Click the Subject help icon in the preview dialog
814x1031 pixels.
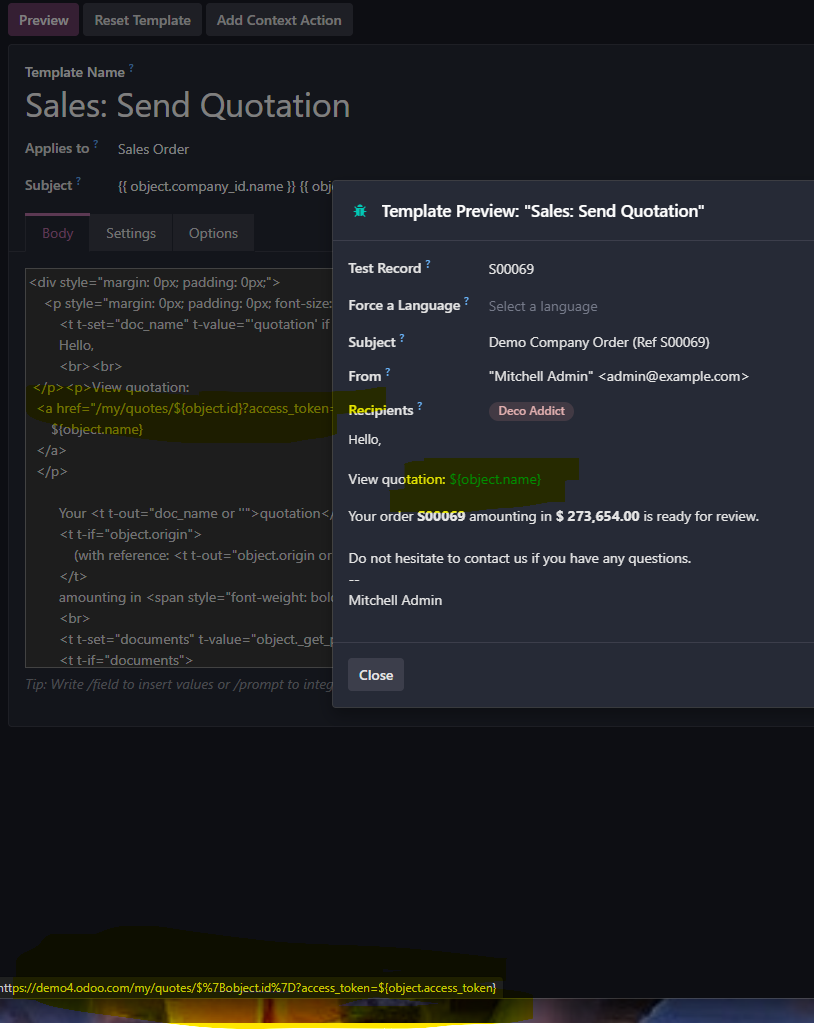(402, 338)
